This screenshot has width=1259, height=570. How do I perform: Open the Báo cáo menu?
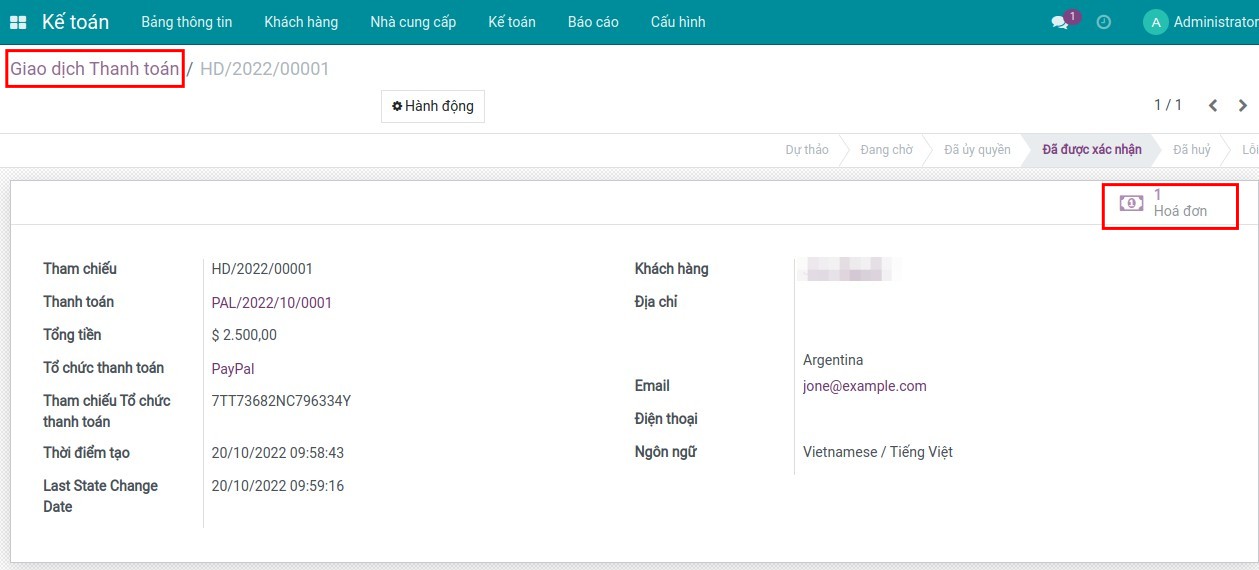pyautogui.click(x=593, y=22)
